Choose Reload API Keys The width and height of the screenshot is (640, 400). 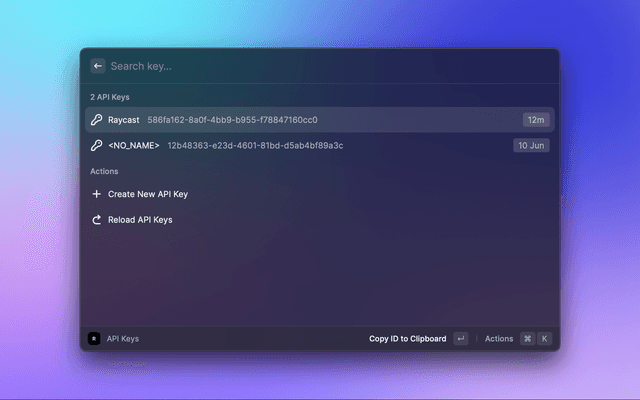click(x=140, y=219)
